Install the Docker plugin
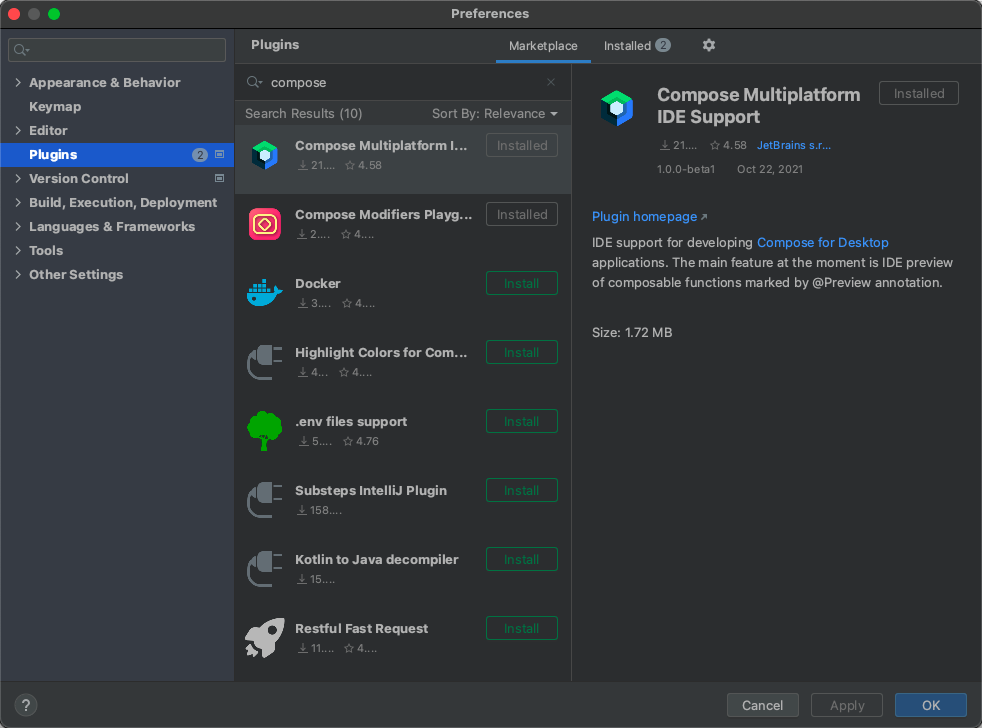The height and width of the screenshot is (728, 982). pyautogui.click(x=521, y=284)
